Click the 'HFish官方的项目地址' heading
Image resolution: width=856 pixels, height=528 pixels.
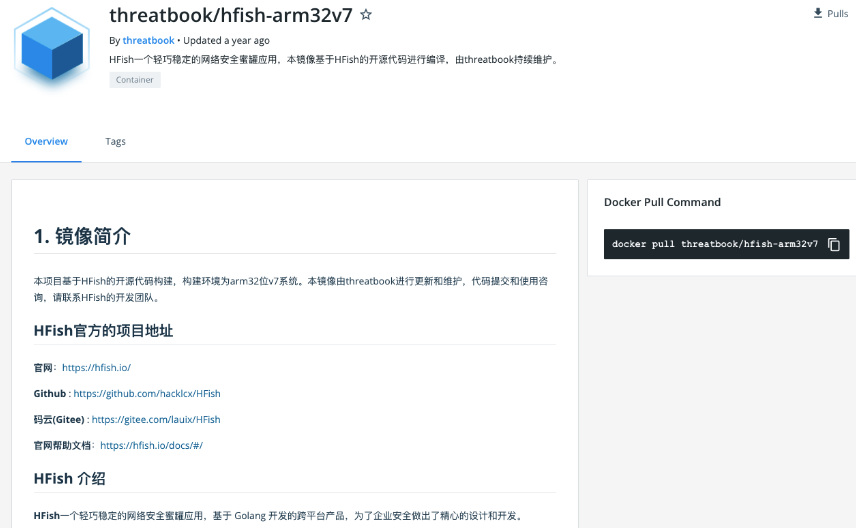[103, 331]
